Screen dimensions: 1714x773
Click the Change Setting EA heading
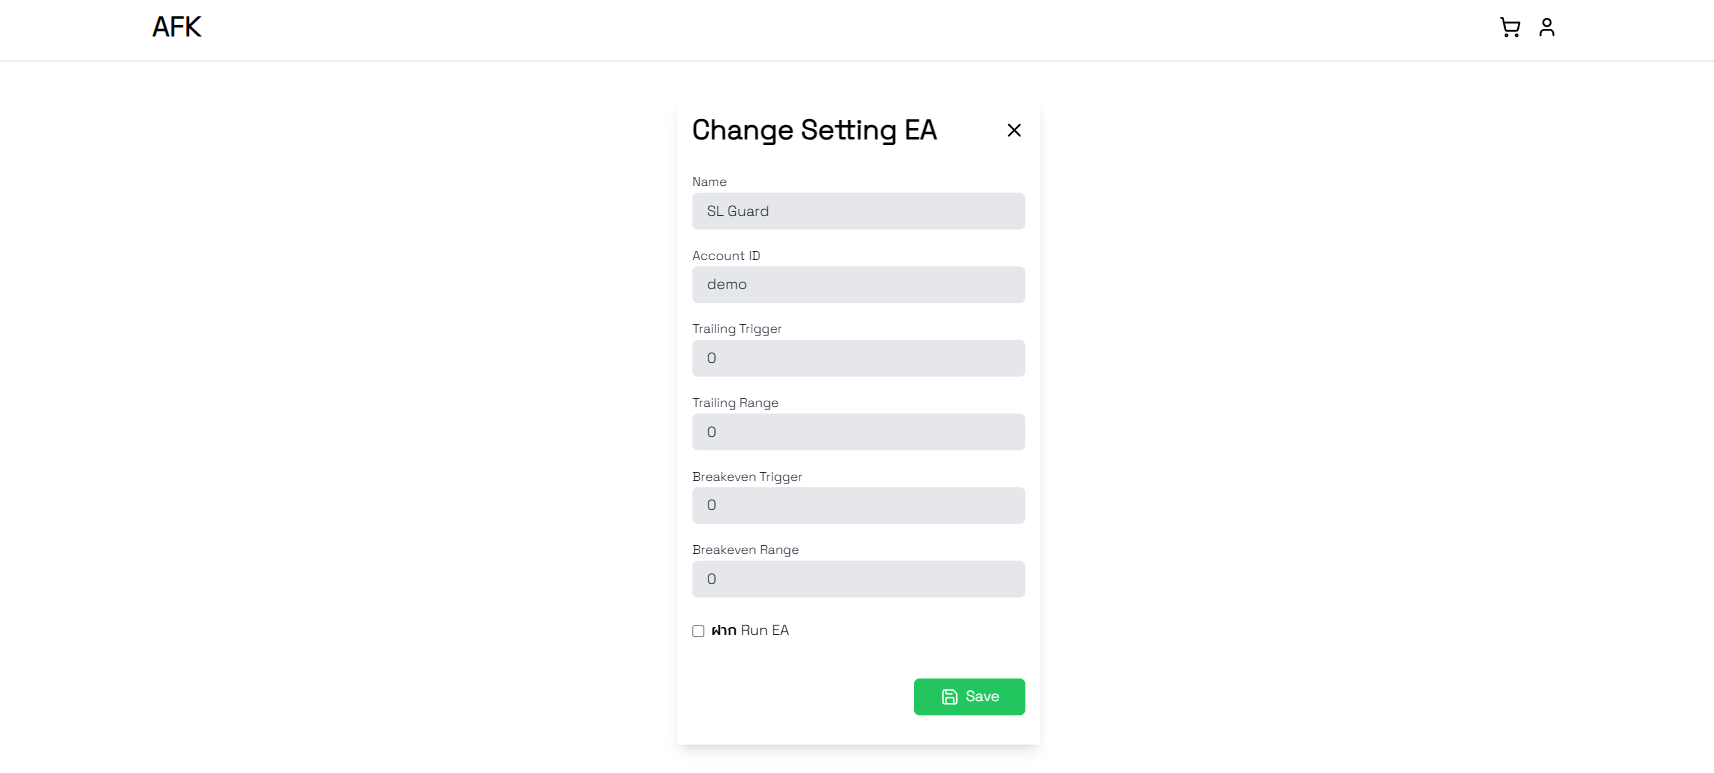click(814, 130)
